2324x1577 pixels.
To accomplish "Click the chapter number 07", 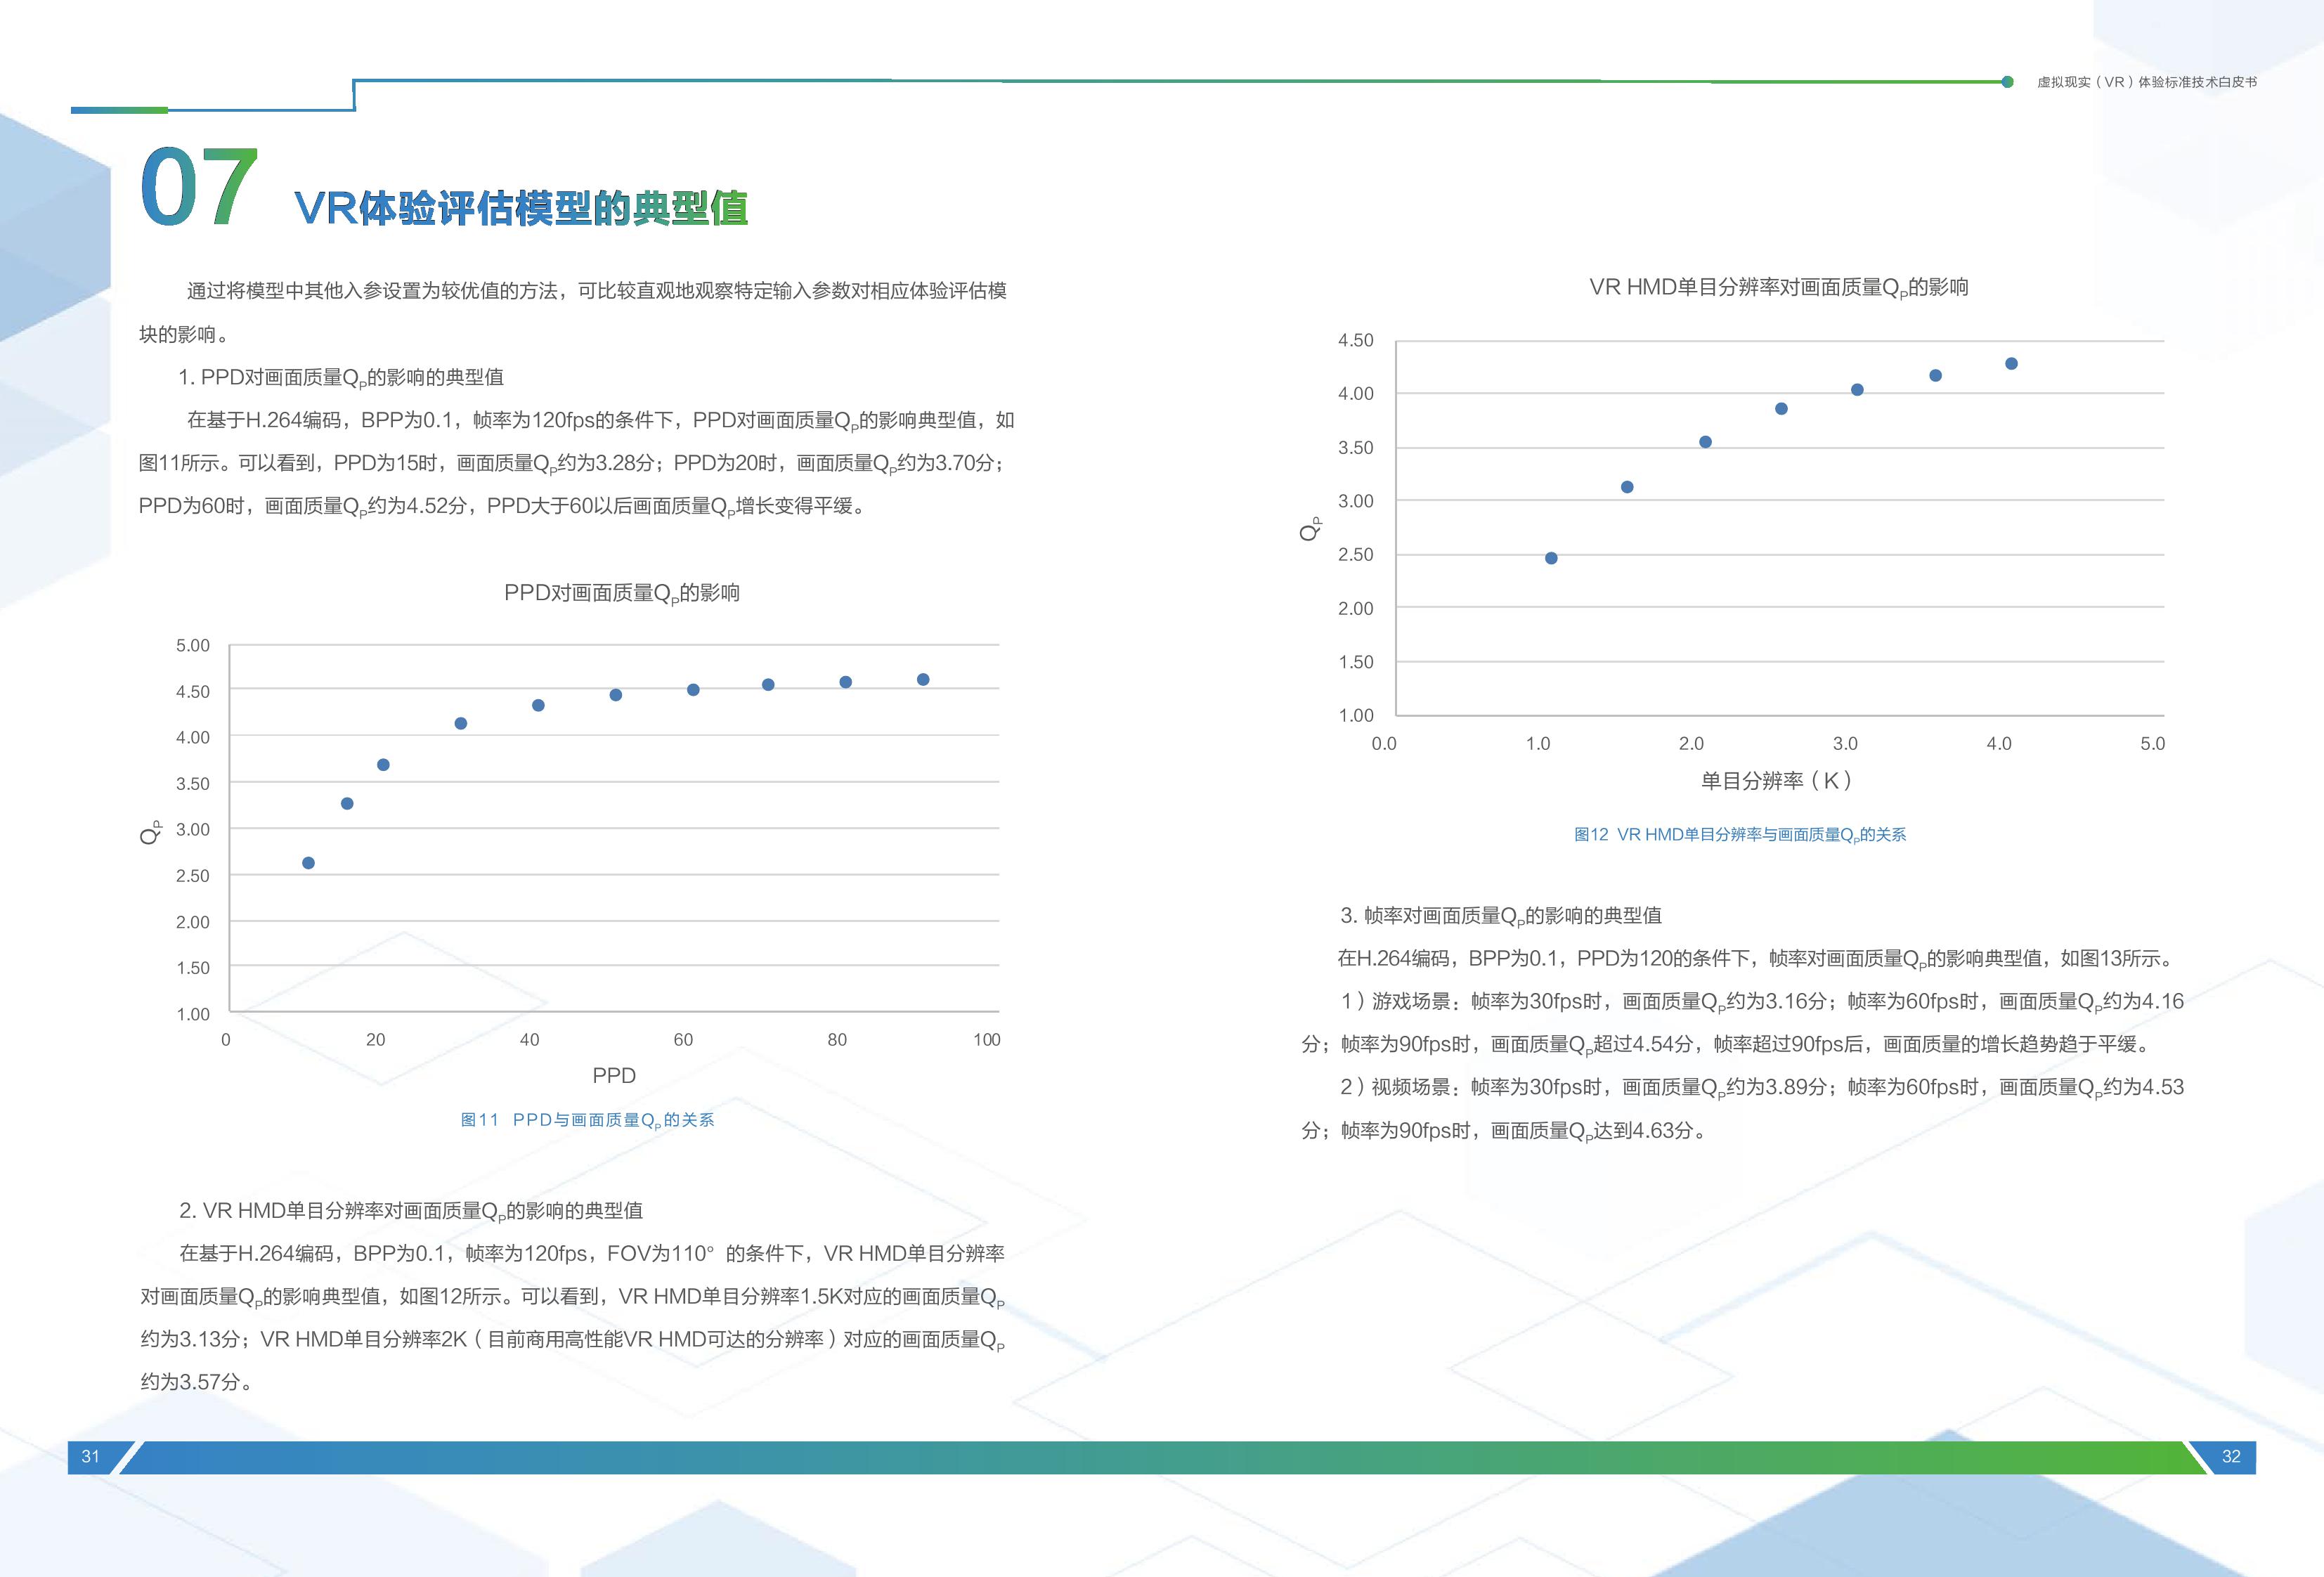I will point(199,187).
